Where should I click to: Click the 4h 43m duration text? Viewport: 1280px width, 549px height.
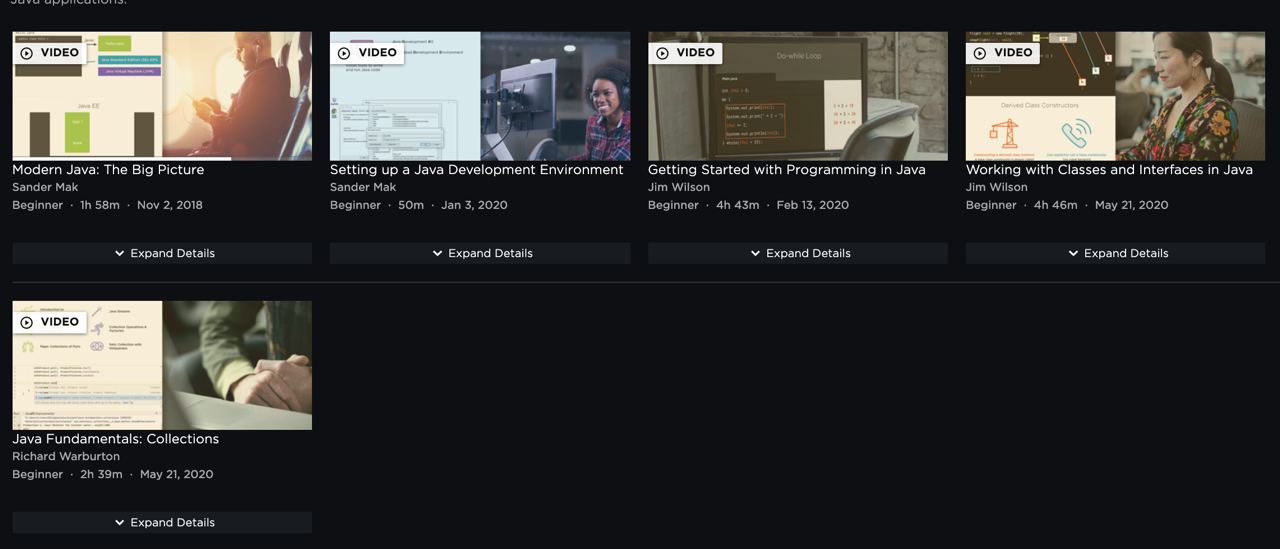point(738,205)
